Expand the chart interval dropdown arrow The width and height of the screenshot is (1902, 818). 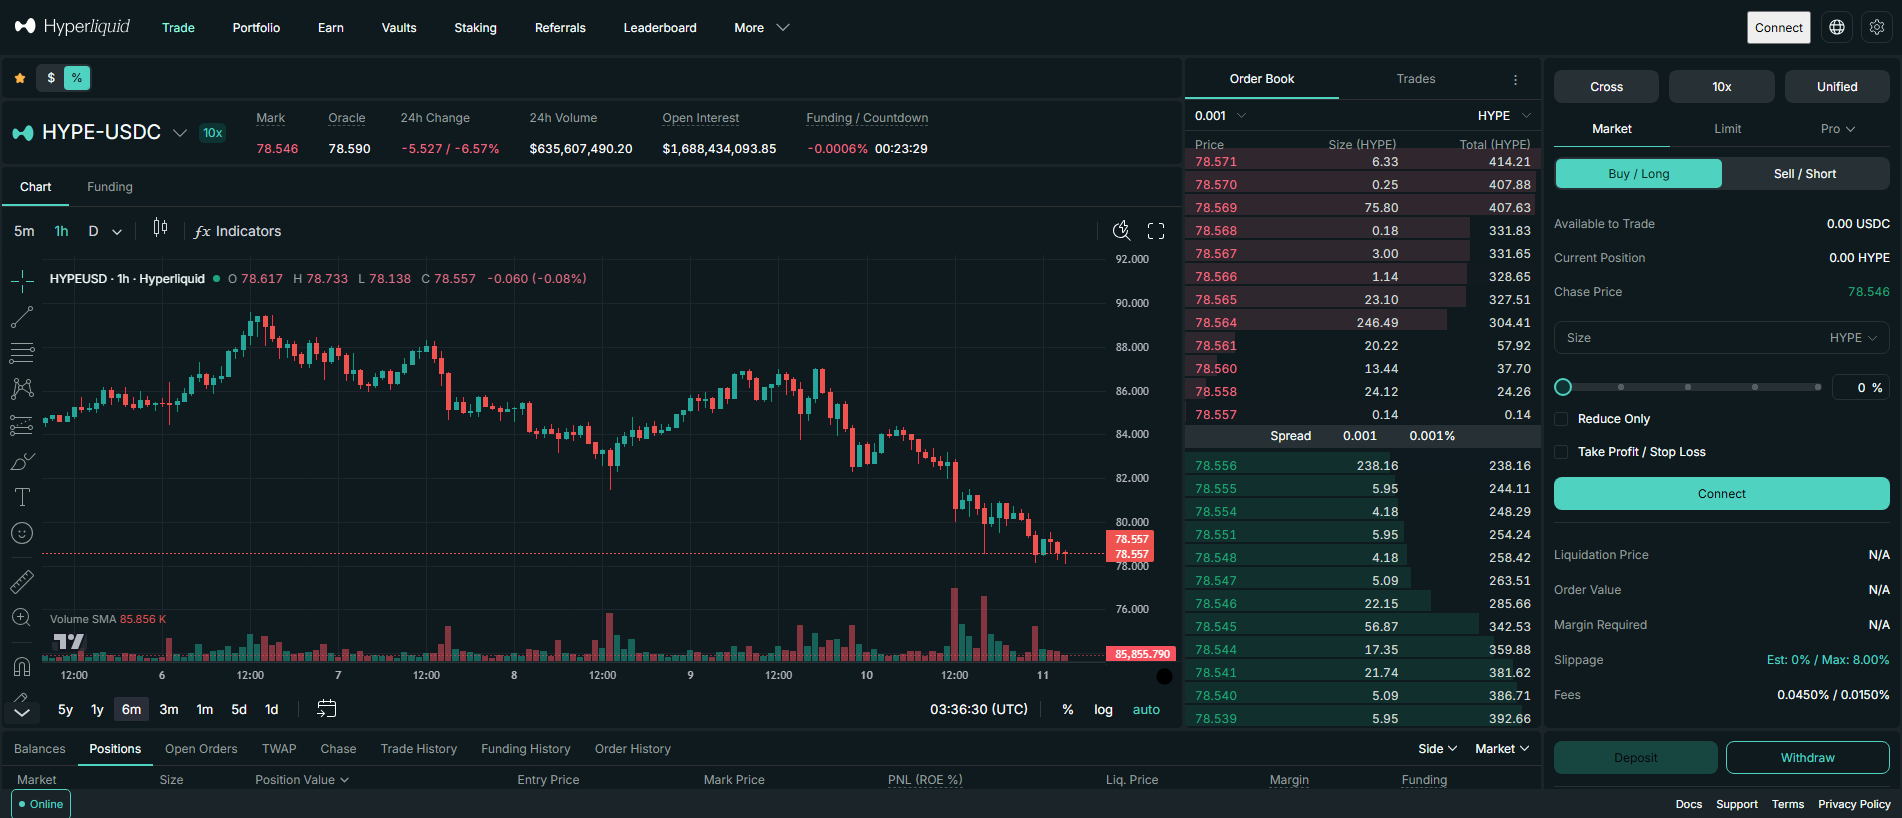(117, 231)
